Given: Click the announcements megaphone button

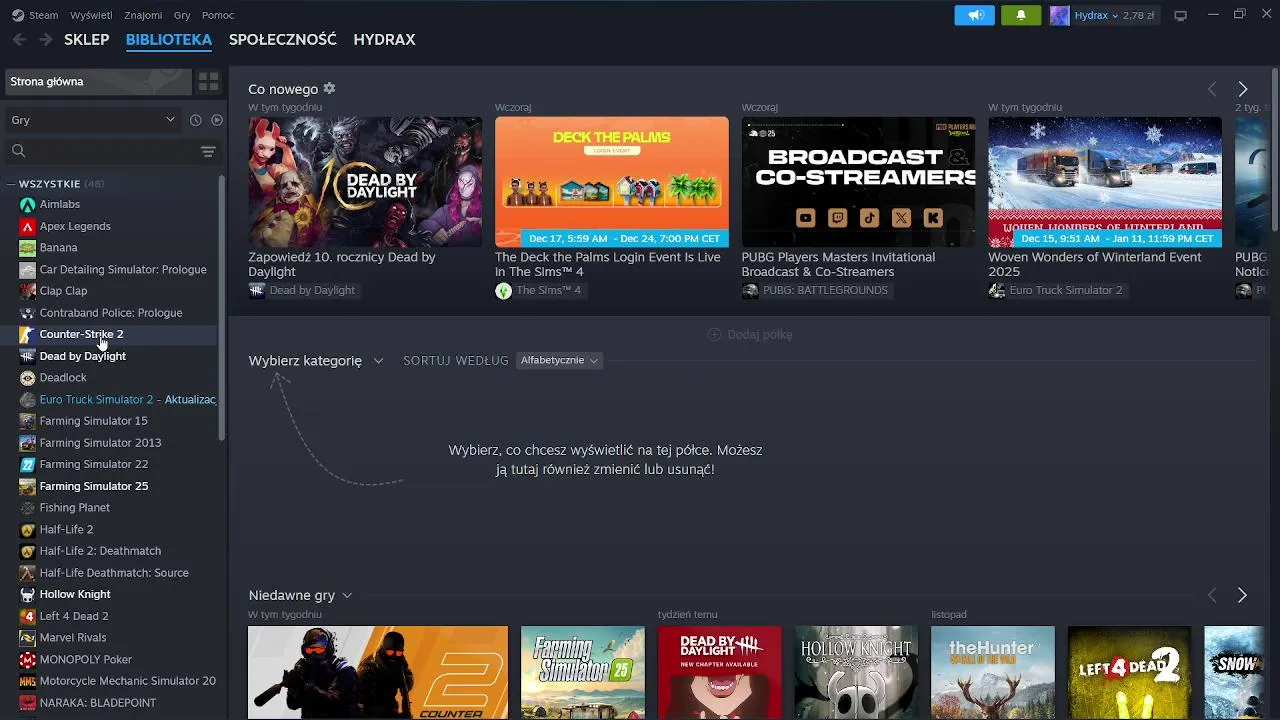Looking at the screenshot, I should [x=975, y=15].
